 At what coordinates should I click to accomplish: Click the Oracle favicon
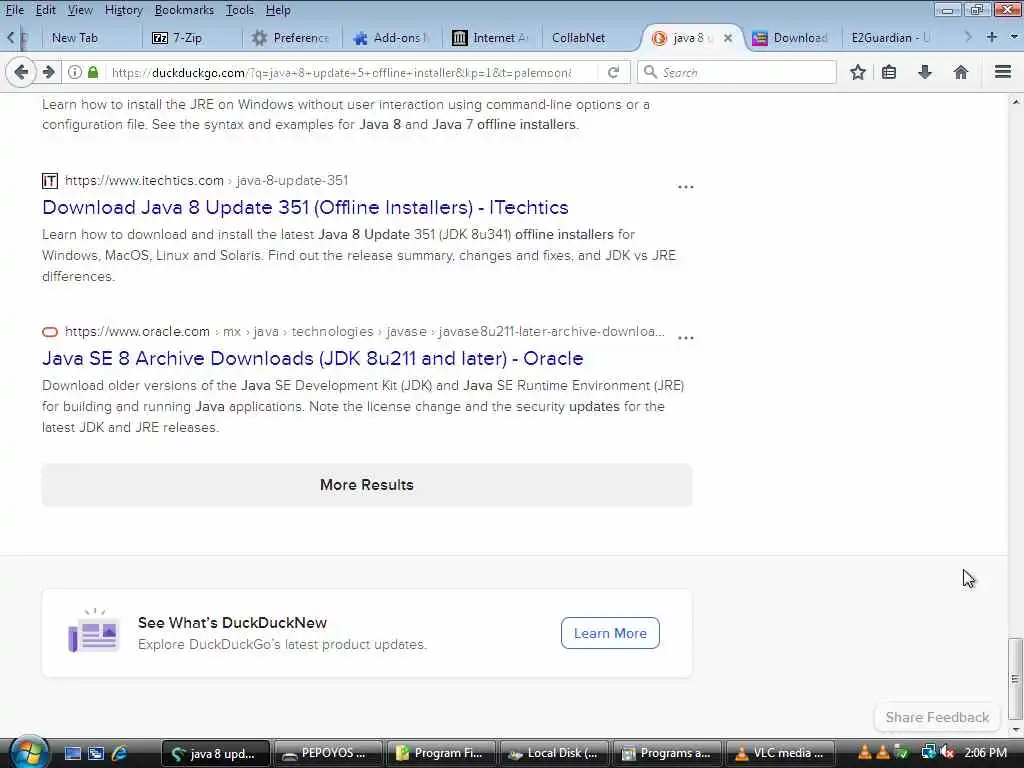50,332
